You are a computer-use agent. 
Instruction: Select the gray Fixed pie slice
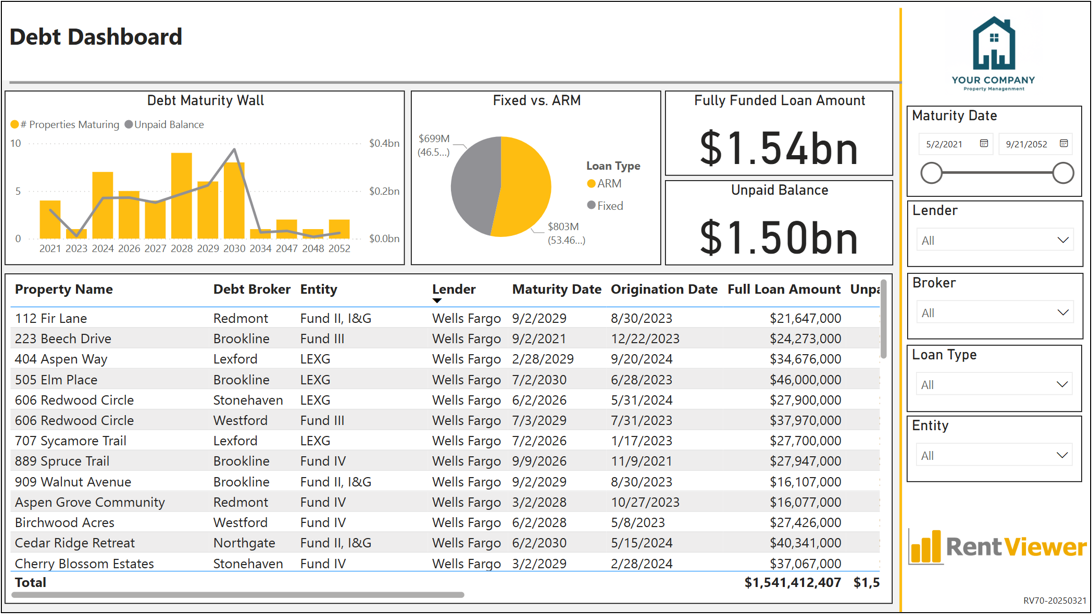[x=474, y=184]
